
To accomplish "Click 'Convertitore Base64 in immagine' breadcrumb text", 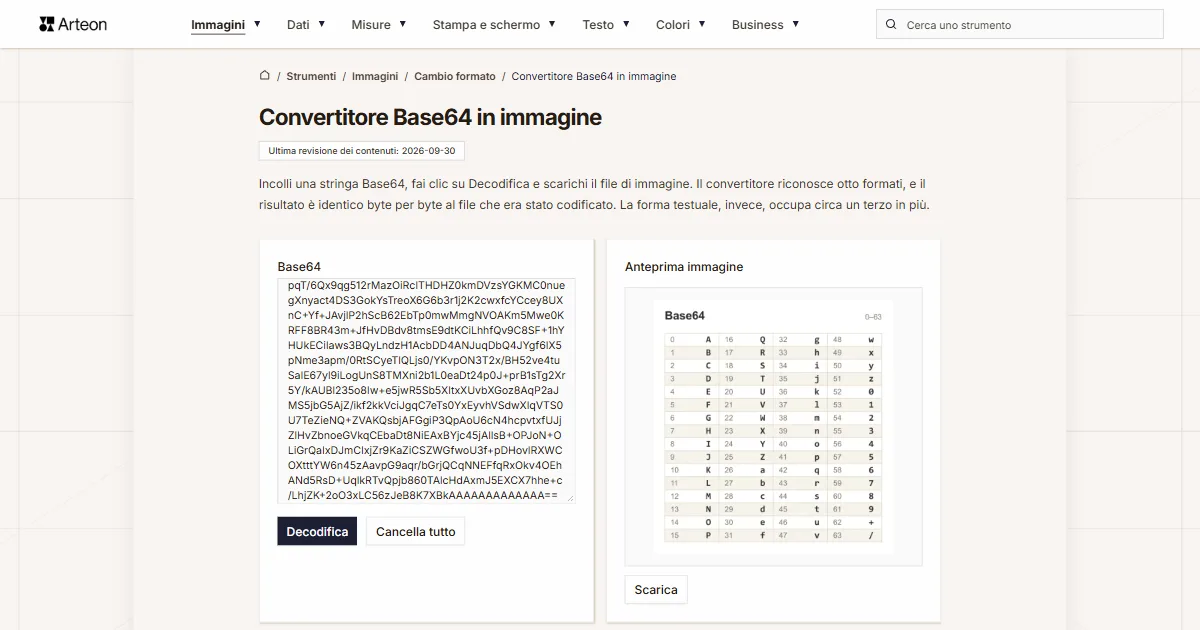I will click(594, 76).
